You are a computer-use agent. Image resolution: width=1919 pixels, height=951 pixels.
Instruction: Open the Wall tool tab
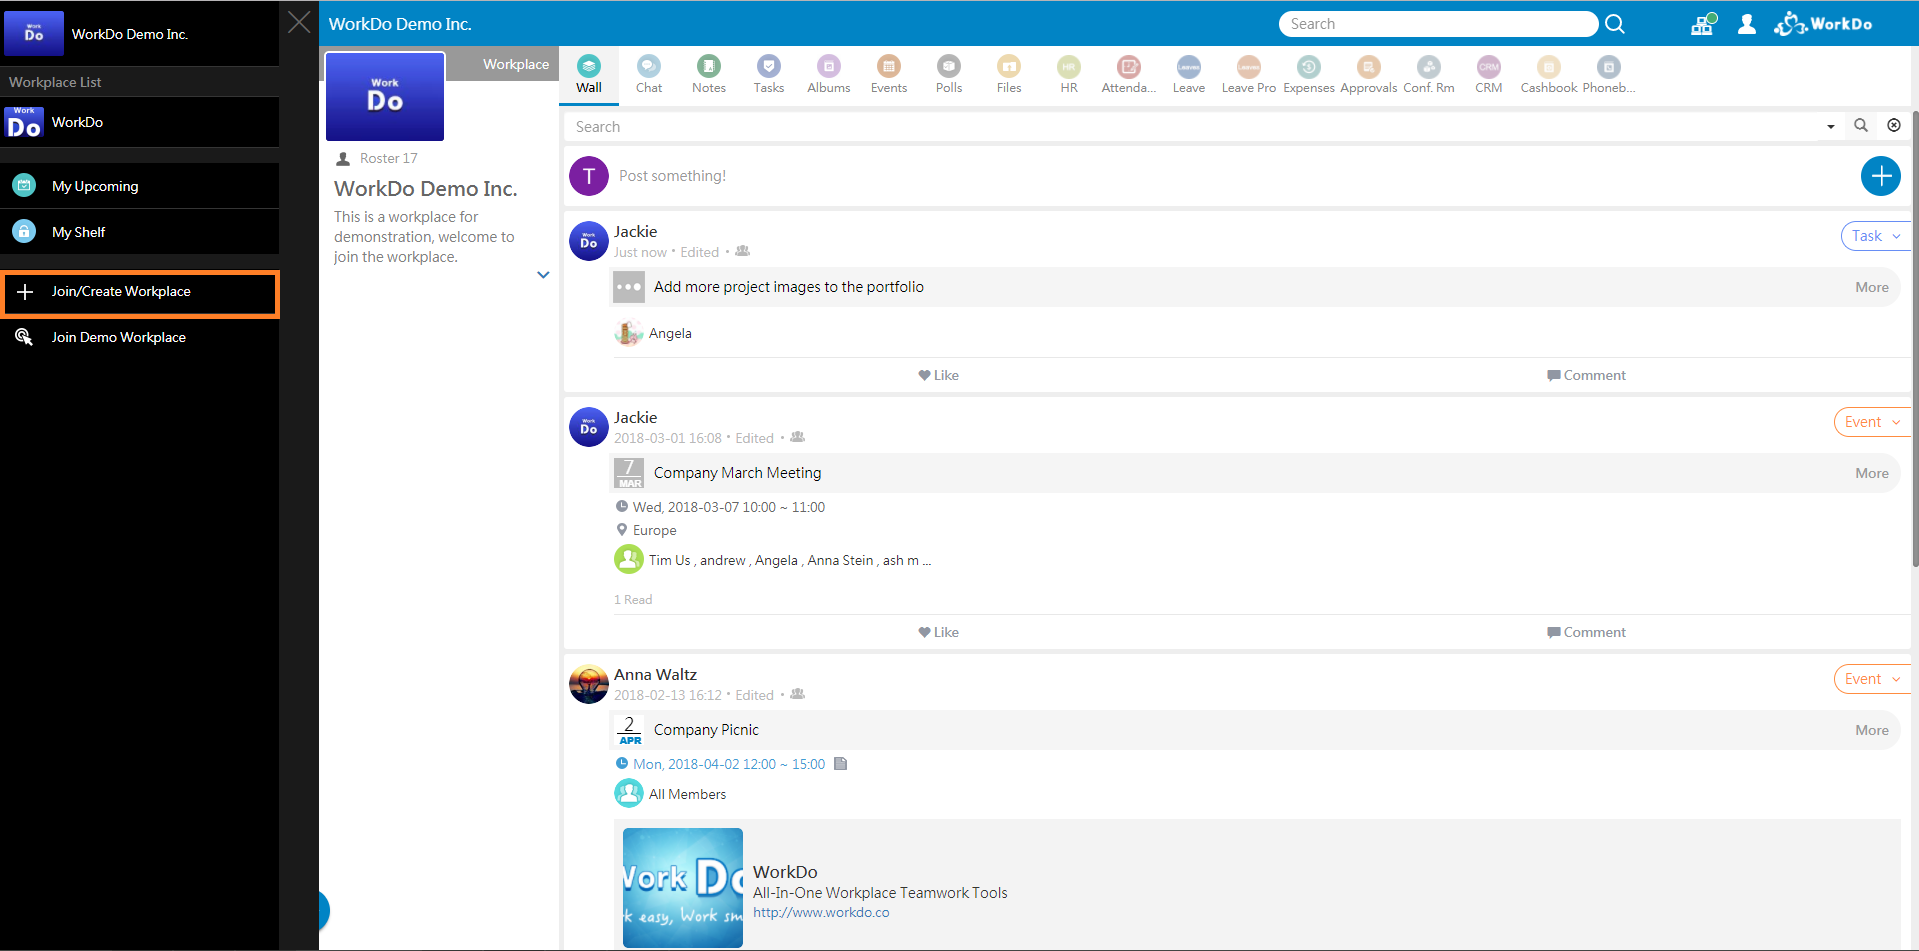click(589, 75)
